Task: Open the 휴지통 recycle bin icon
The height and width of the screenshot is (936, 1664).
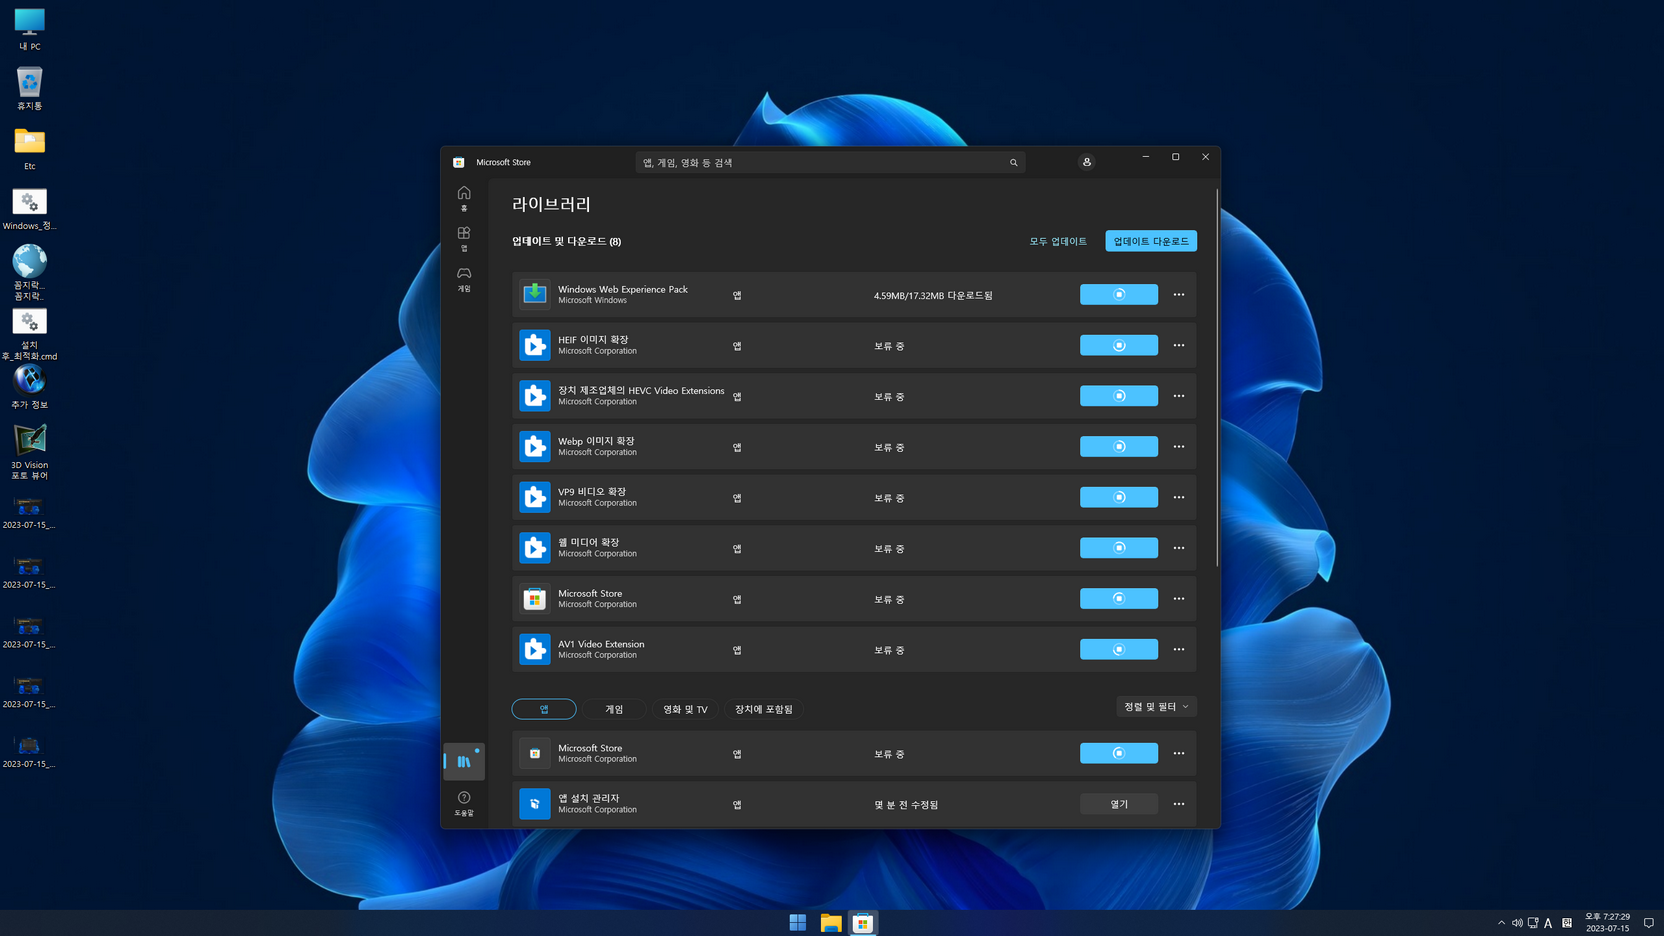Action: click(29, 88)
